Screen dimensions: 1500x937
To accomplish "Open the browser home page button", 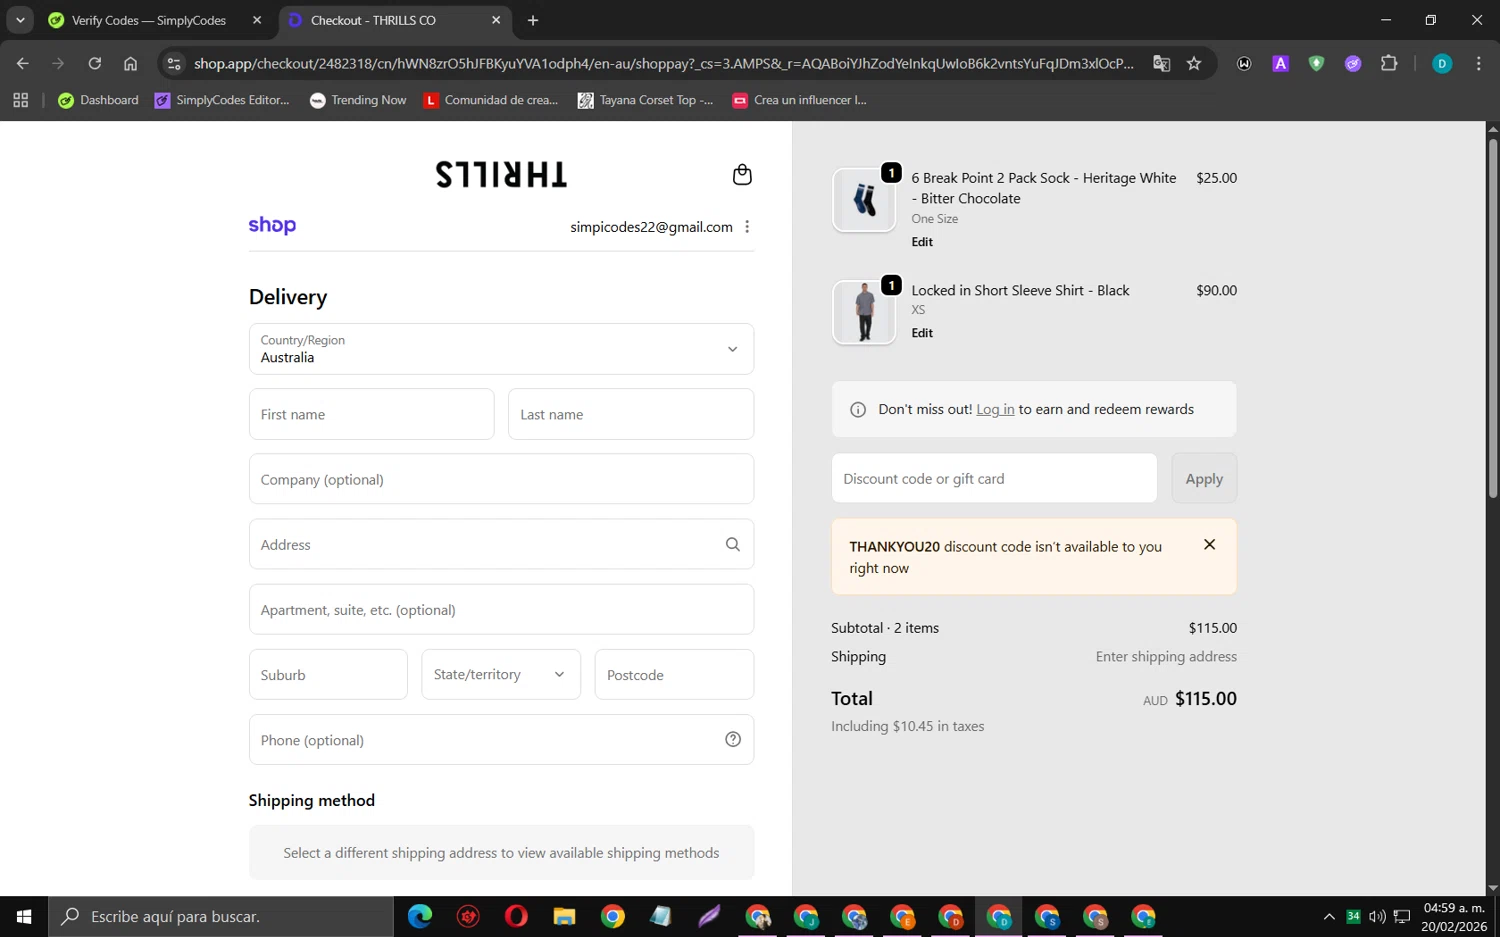I will tap(130, 63).
